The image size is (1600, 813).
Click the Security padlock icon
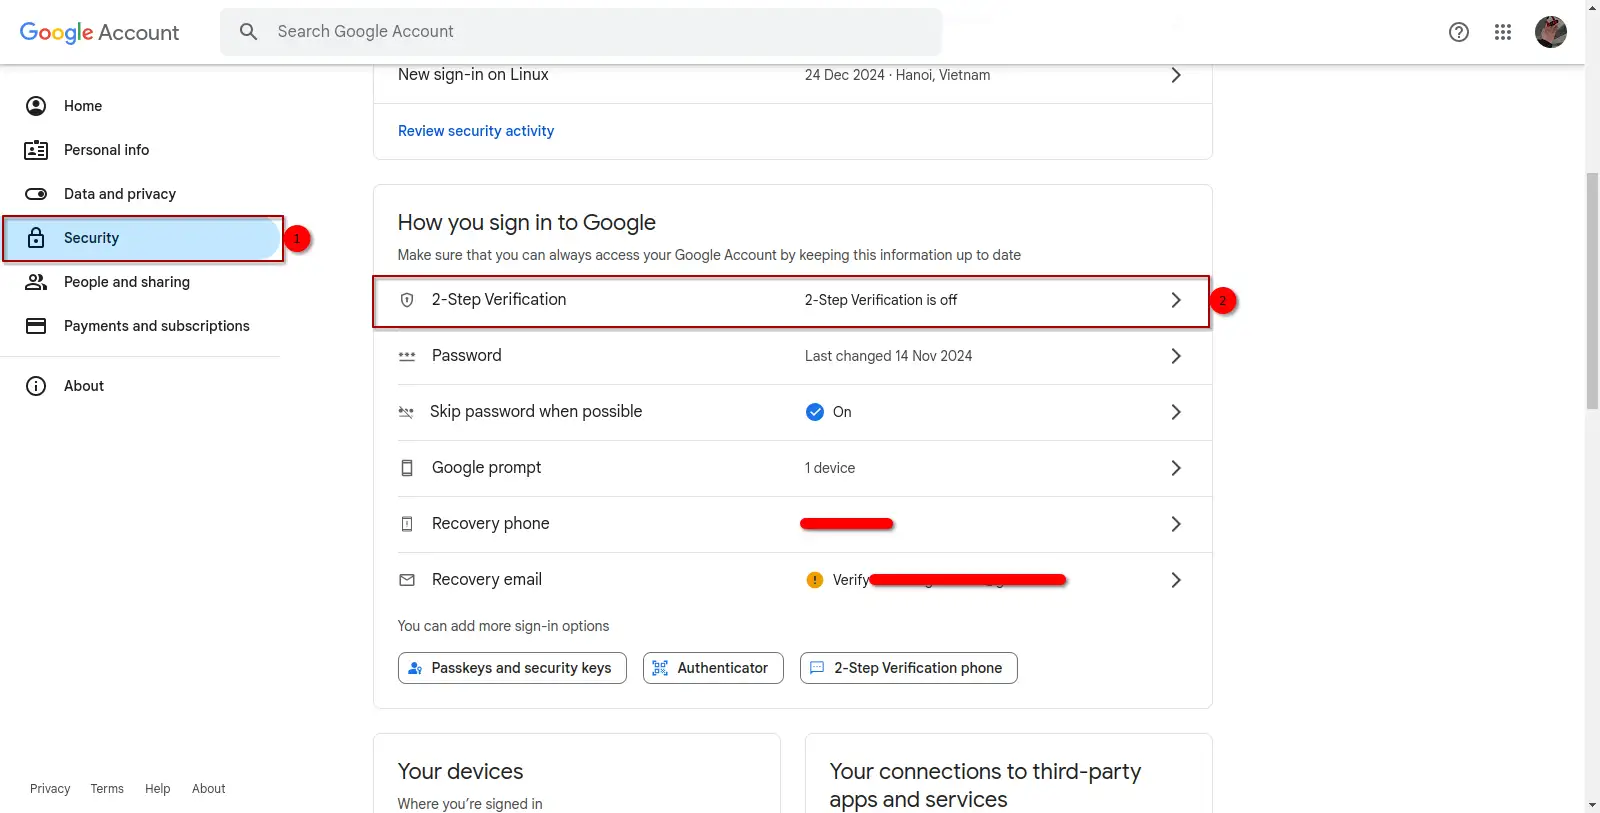click(36, 238)
